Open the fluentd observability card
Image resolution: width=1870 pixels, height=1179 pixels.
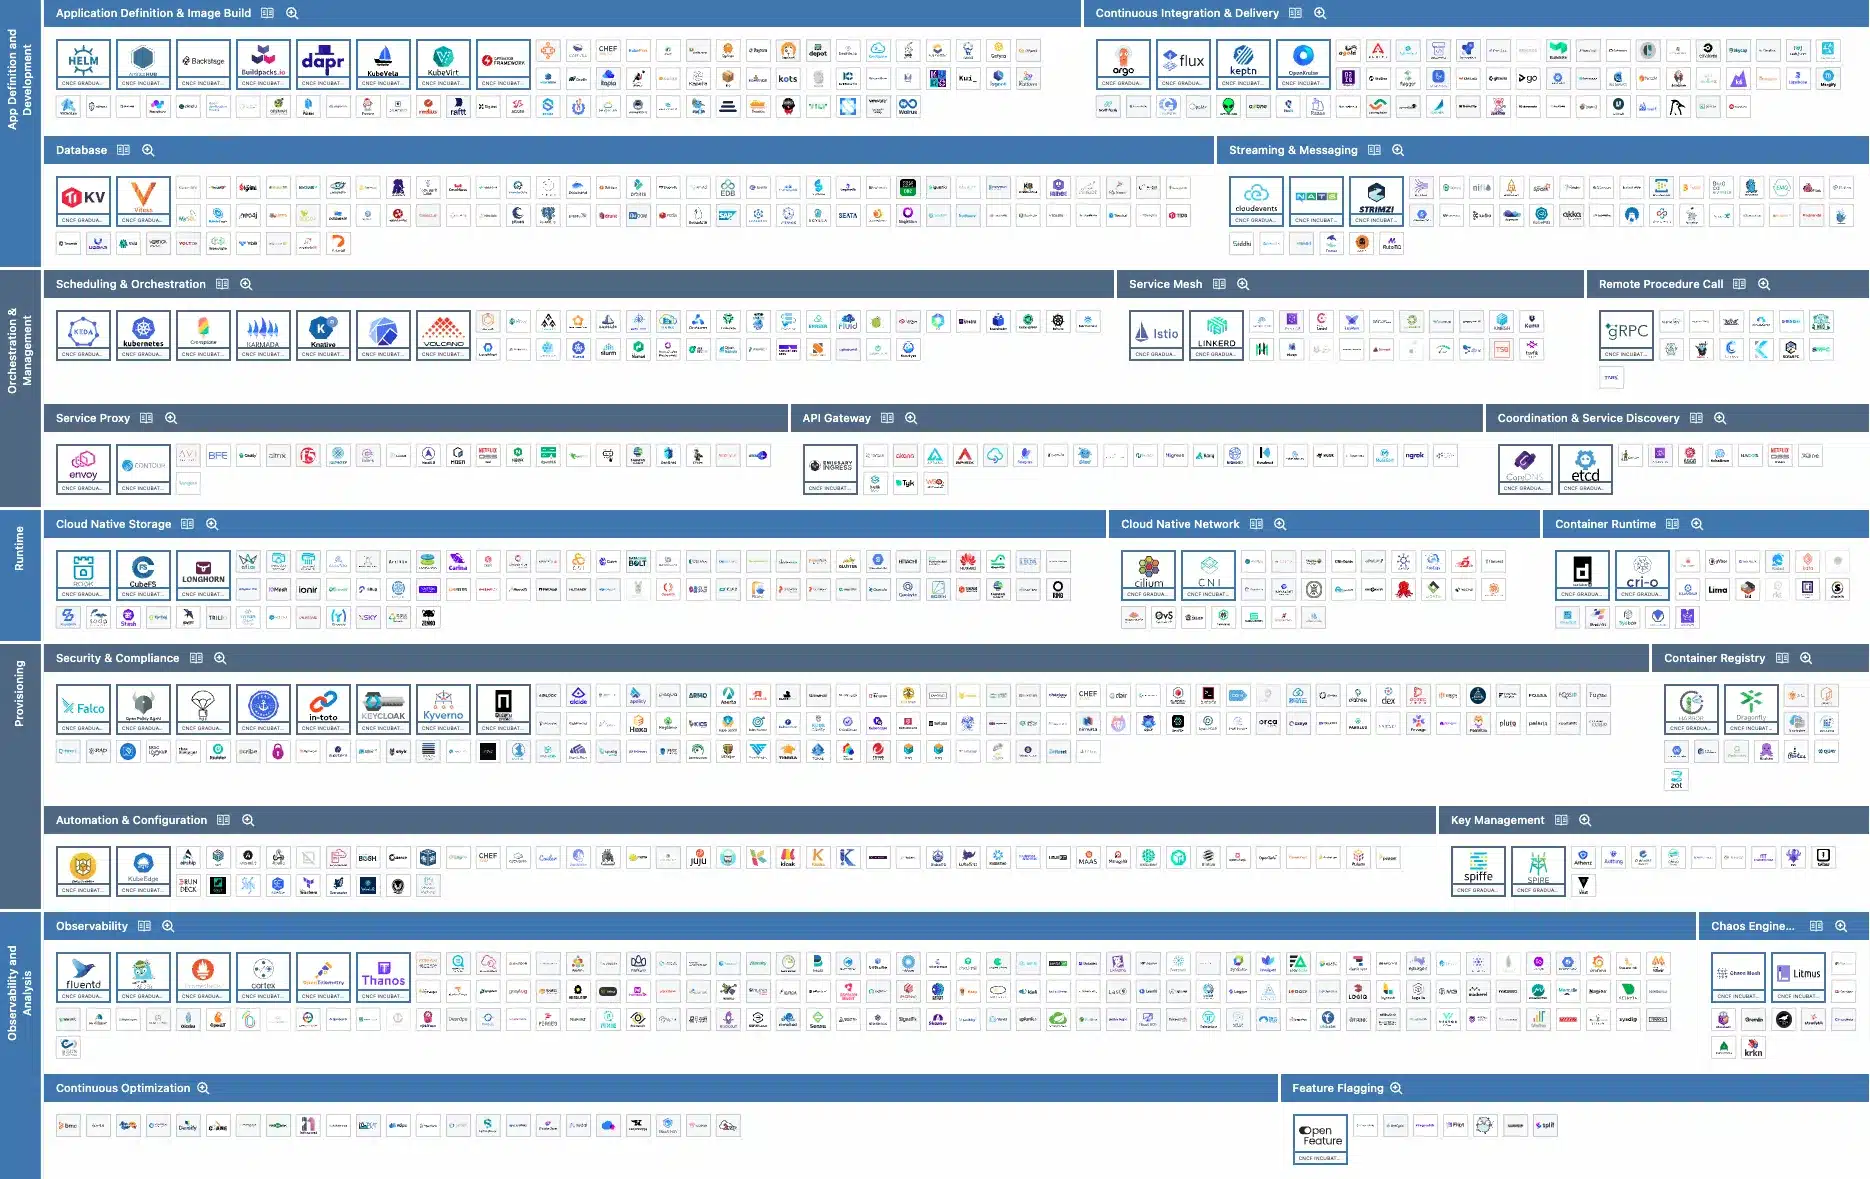coord(83,977)
